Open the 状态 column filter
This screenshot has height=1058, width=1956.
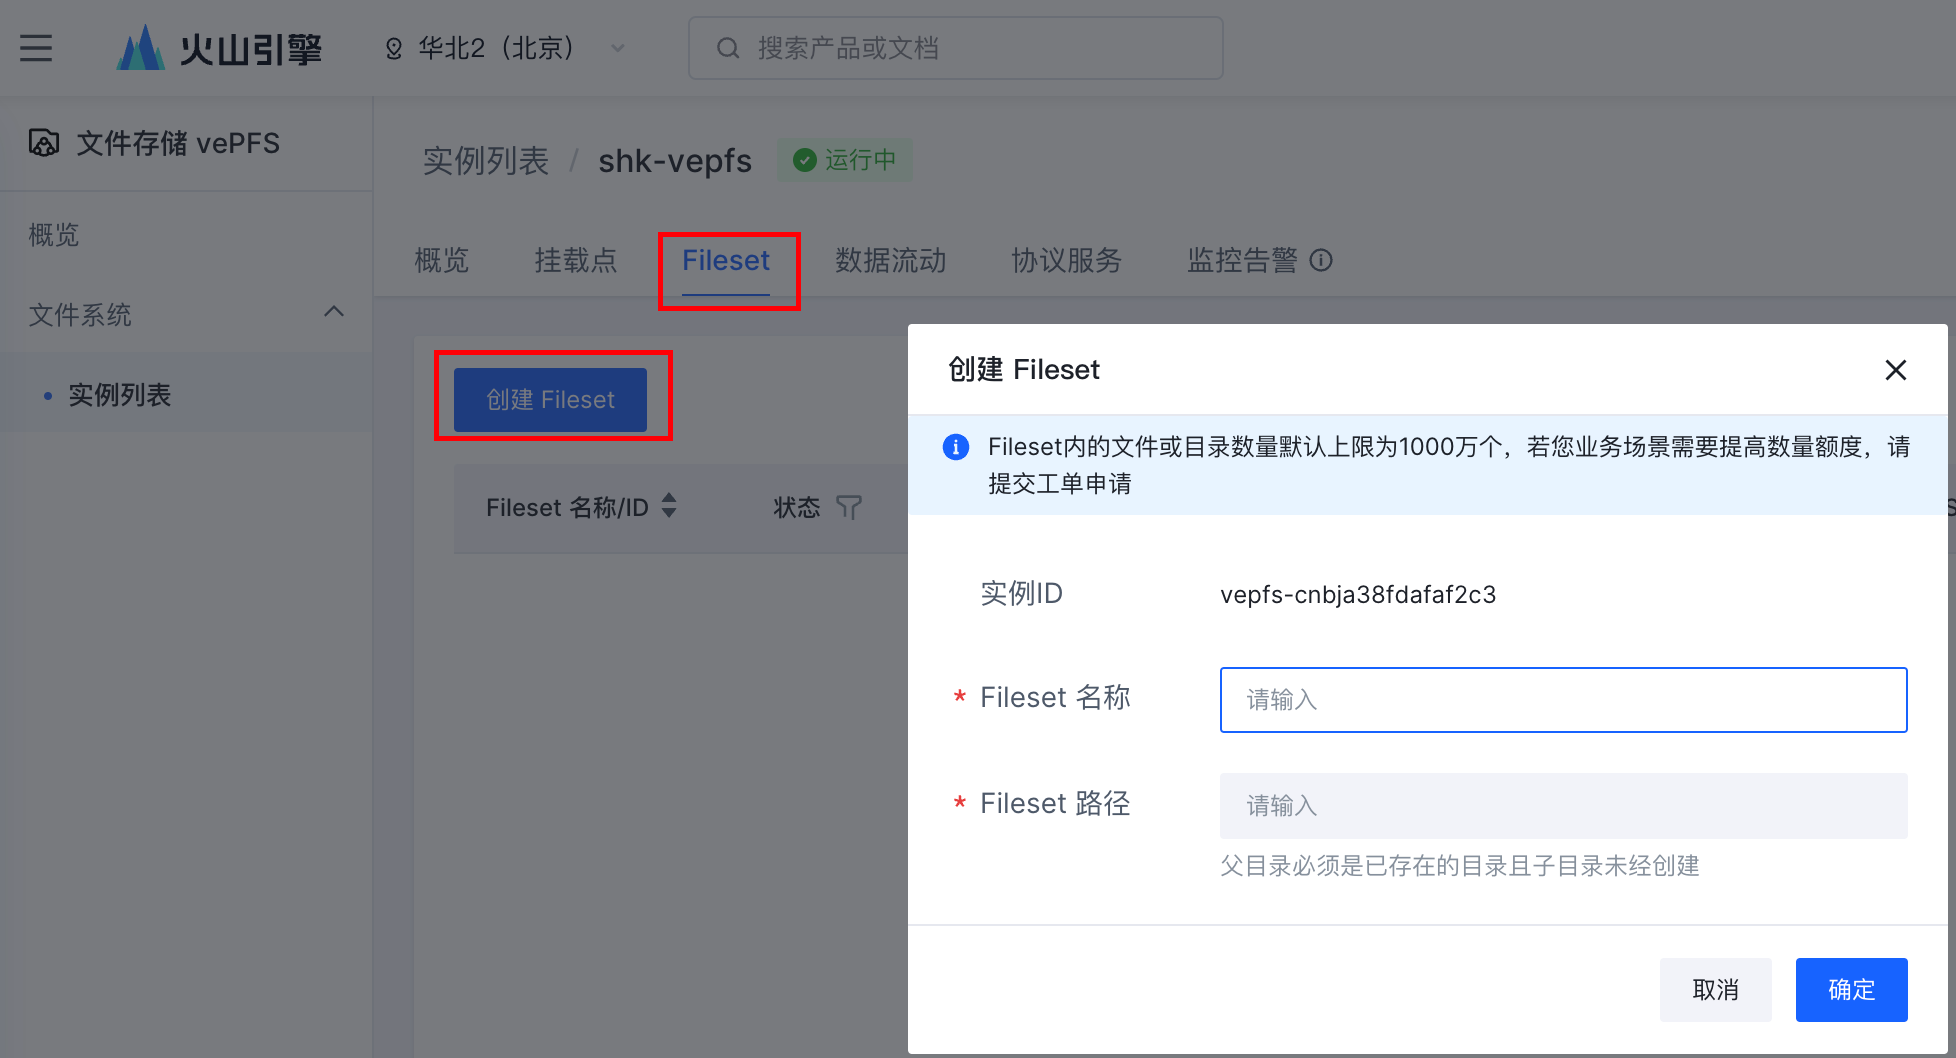coord(848,508)
